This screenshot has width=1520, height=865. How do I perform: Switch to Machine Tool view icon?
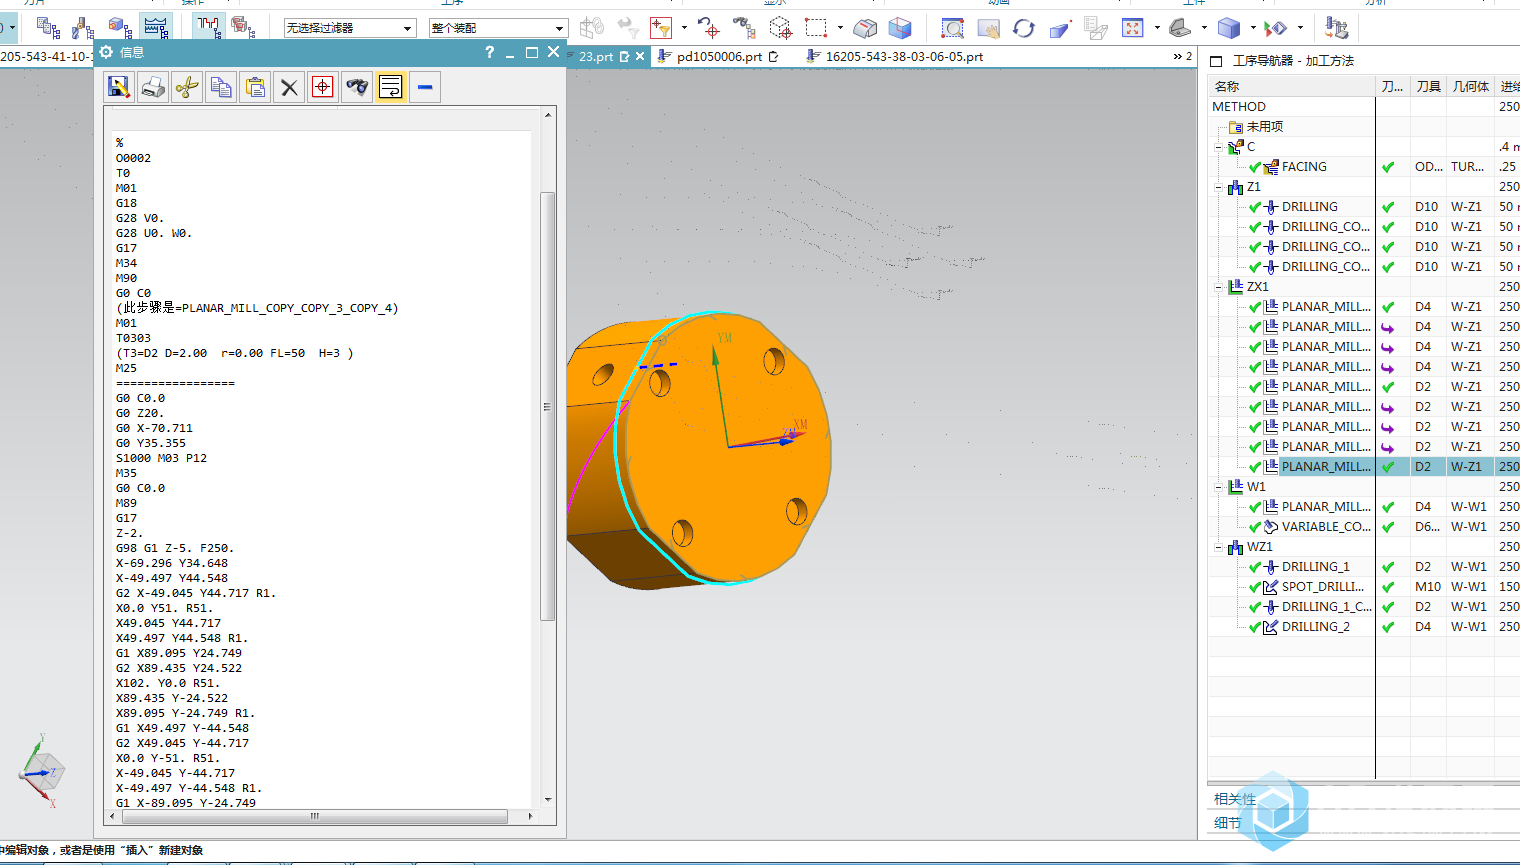(x=84, y=27)
